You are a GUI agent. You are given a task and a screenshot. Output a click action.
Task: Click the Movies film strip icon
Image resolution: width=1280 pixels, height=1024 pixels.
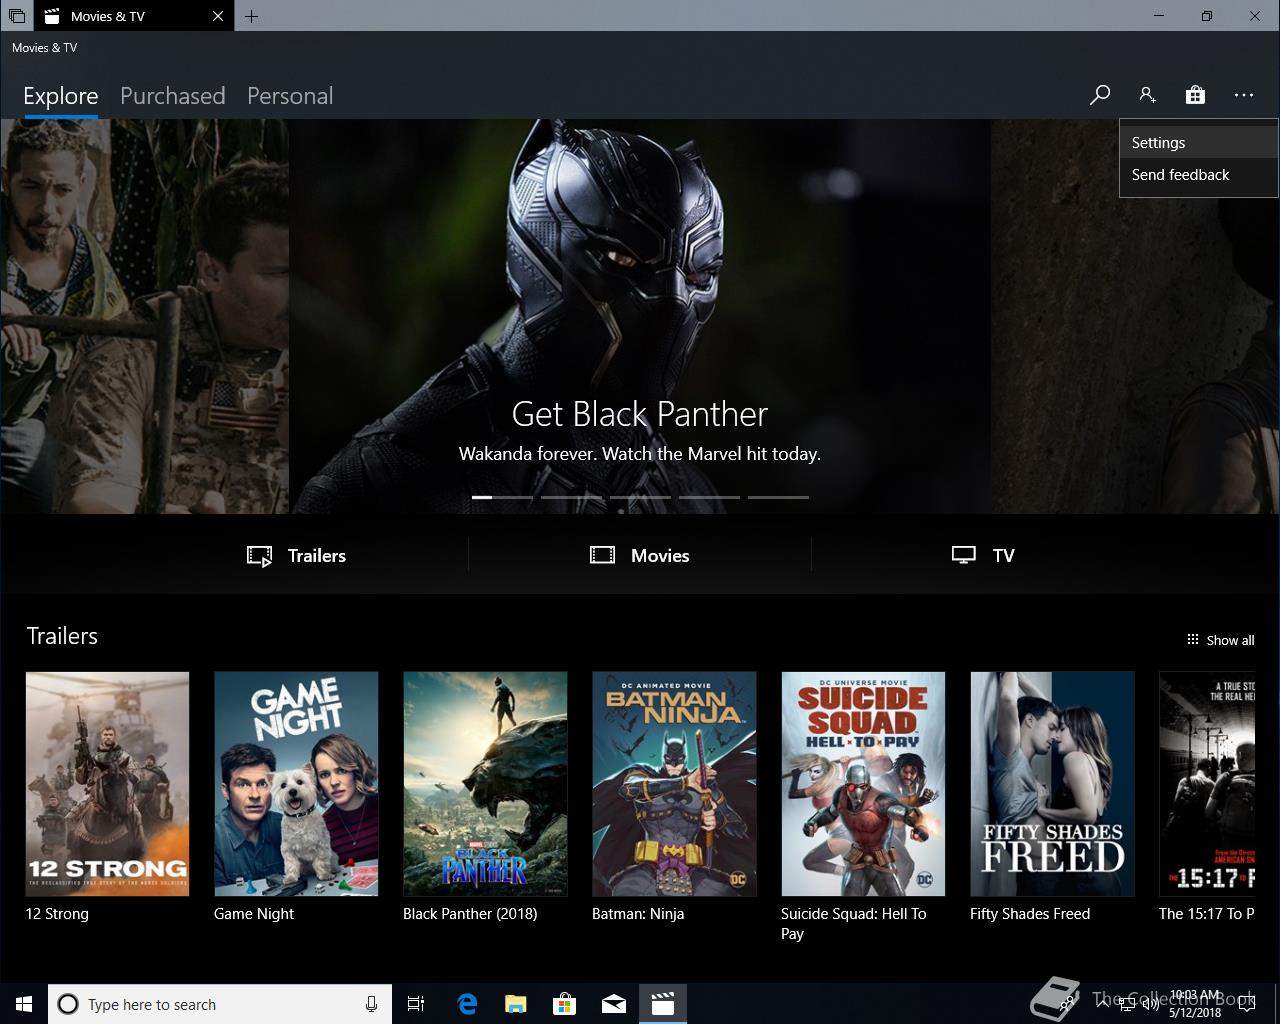click(x=602, y=555)
